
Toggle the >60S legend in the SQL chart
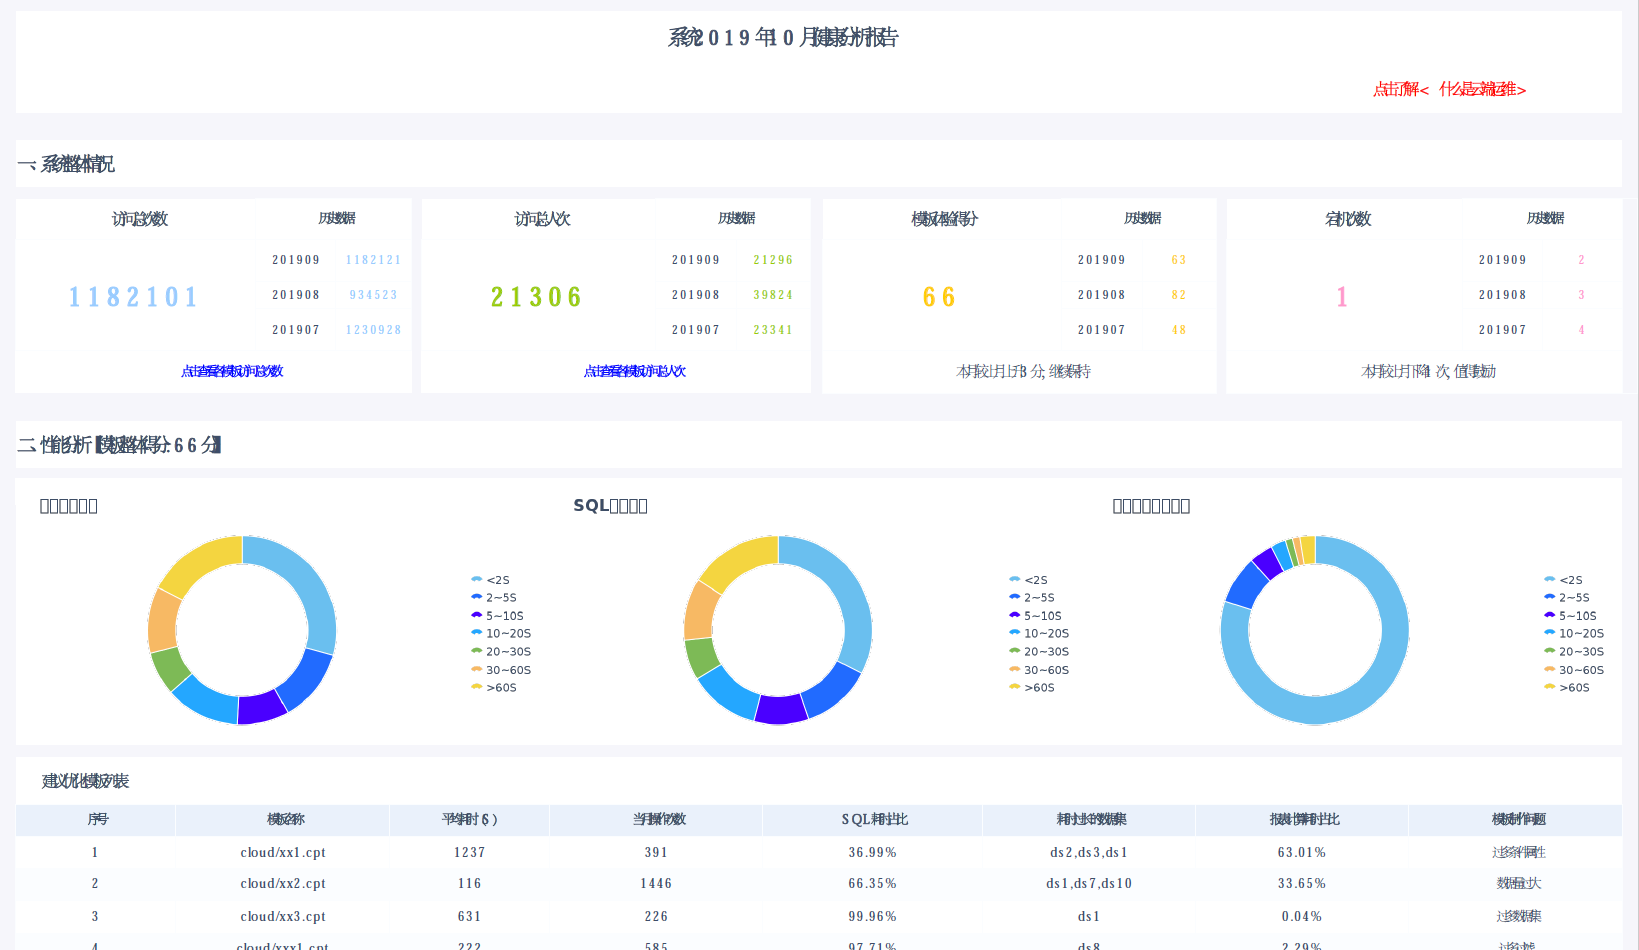(x=1032, y=688)
